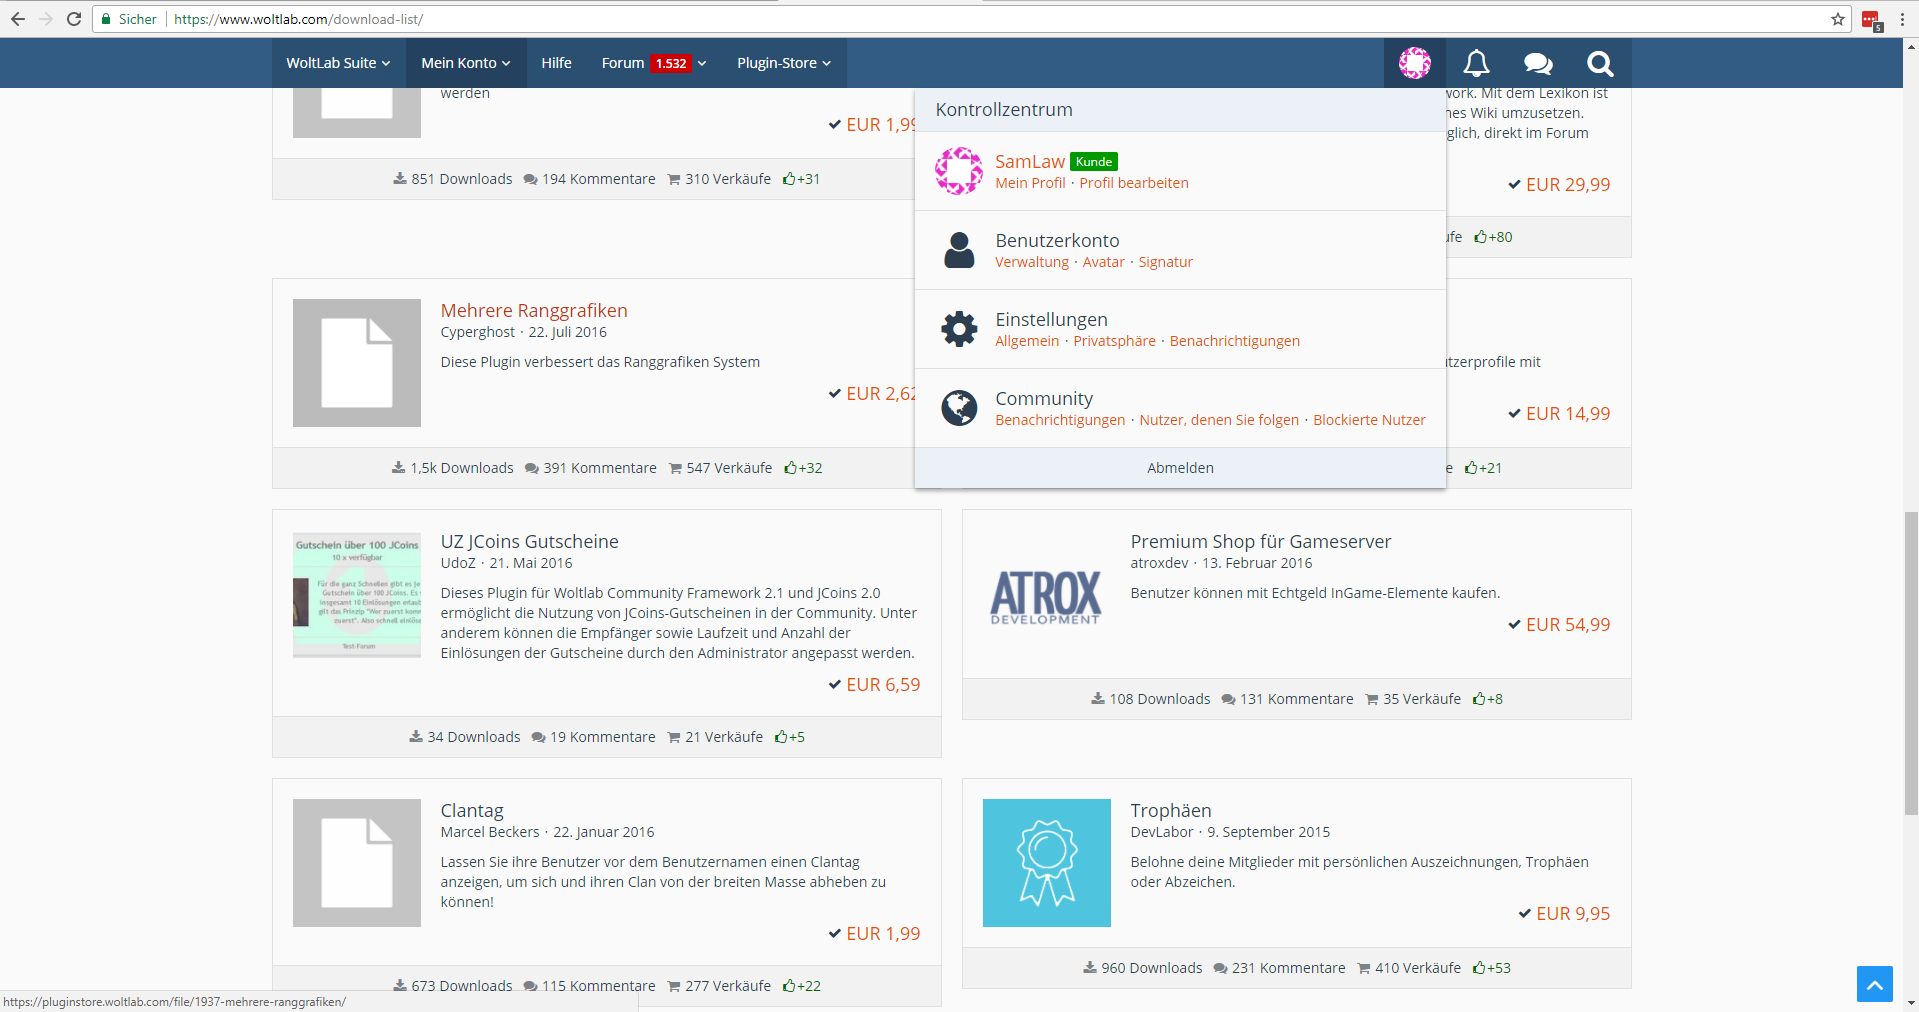Image resolution: width=1919 pixels, height=1012 pixels.
Task: Open the Hilfe menu item
Action: [556, 63]
